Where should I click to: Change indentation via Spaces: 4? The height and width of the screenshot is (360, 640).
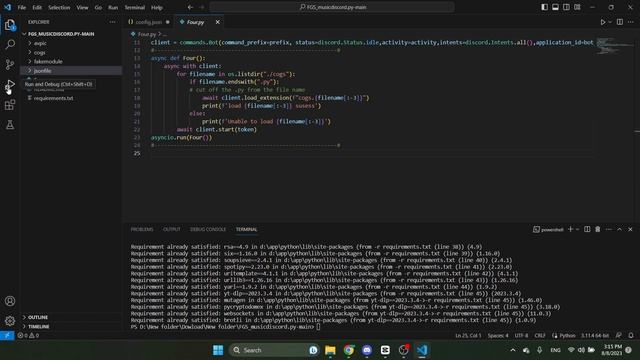point(498,336)
